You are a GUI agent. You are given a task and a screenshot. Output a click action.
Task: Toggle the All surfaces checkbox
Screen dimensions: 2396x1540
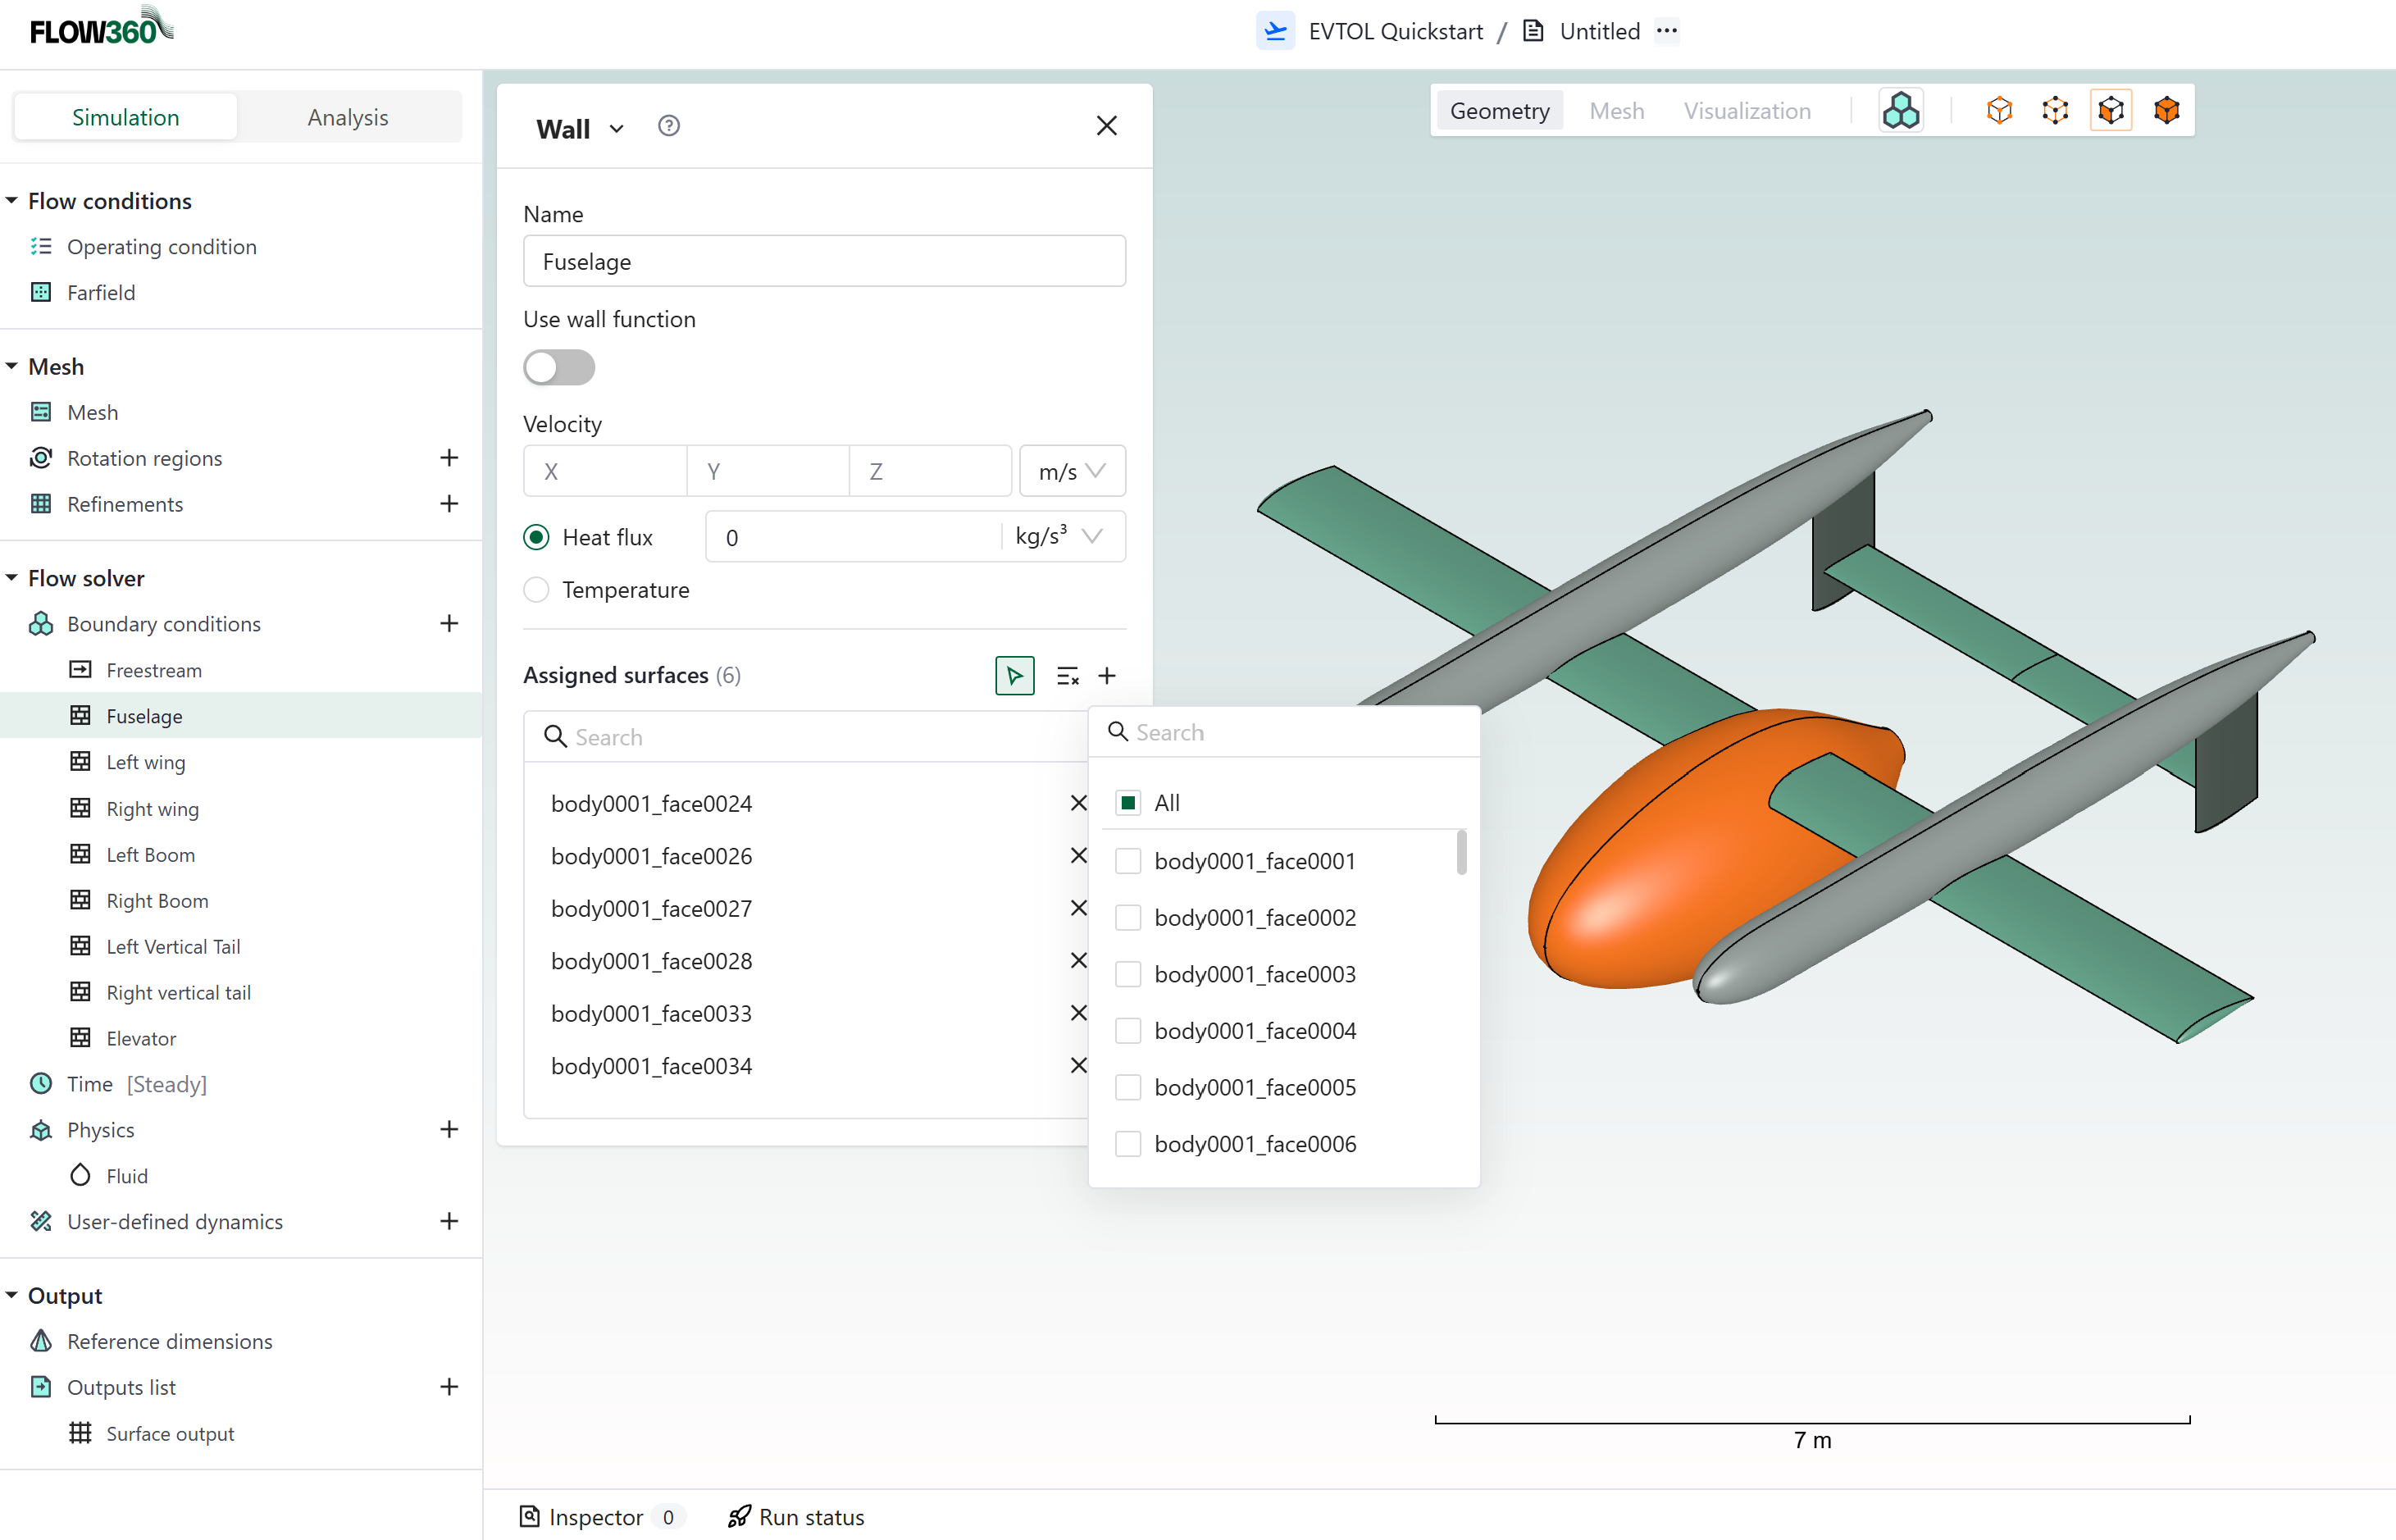(x=1128, y=803)
